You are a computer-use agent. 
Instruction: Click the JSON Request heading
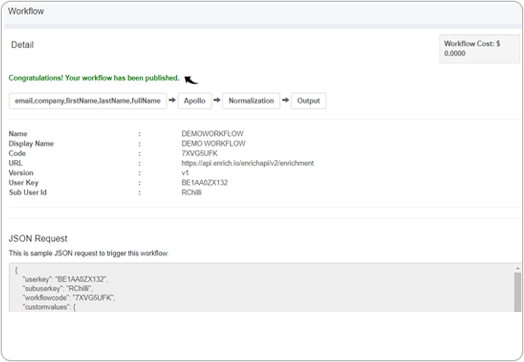[38, 238]
